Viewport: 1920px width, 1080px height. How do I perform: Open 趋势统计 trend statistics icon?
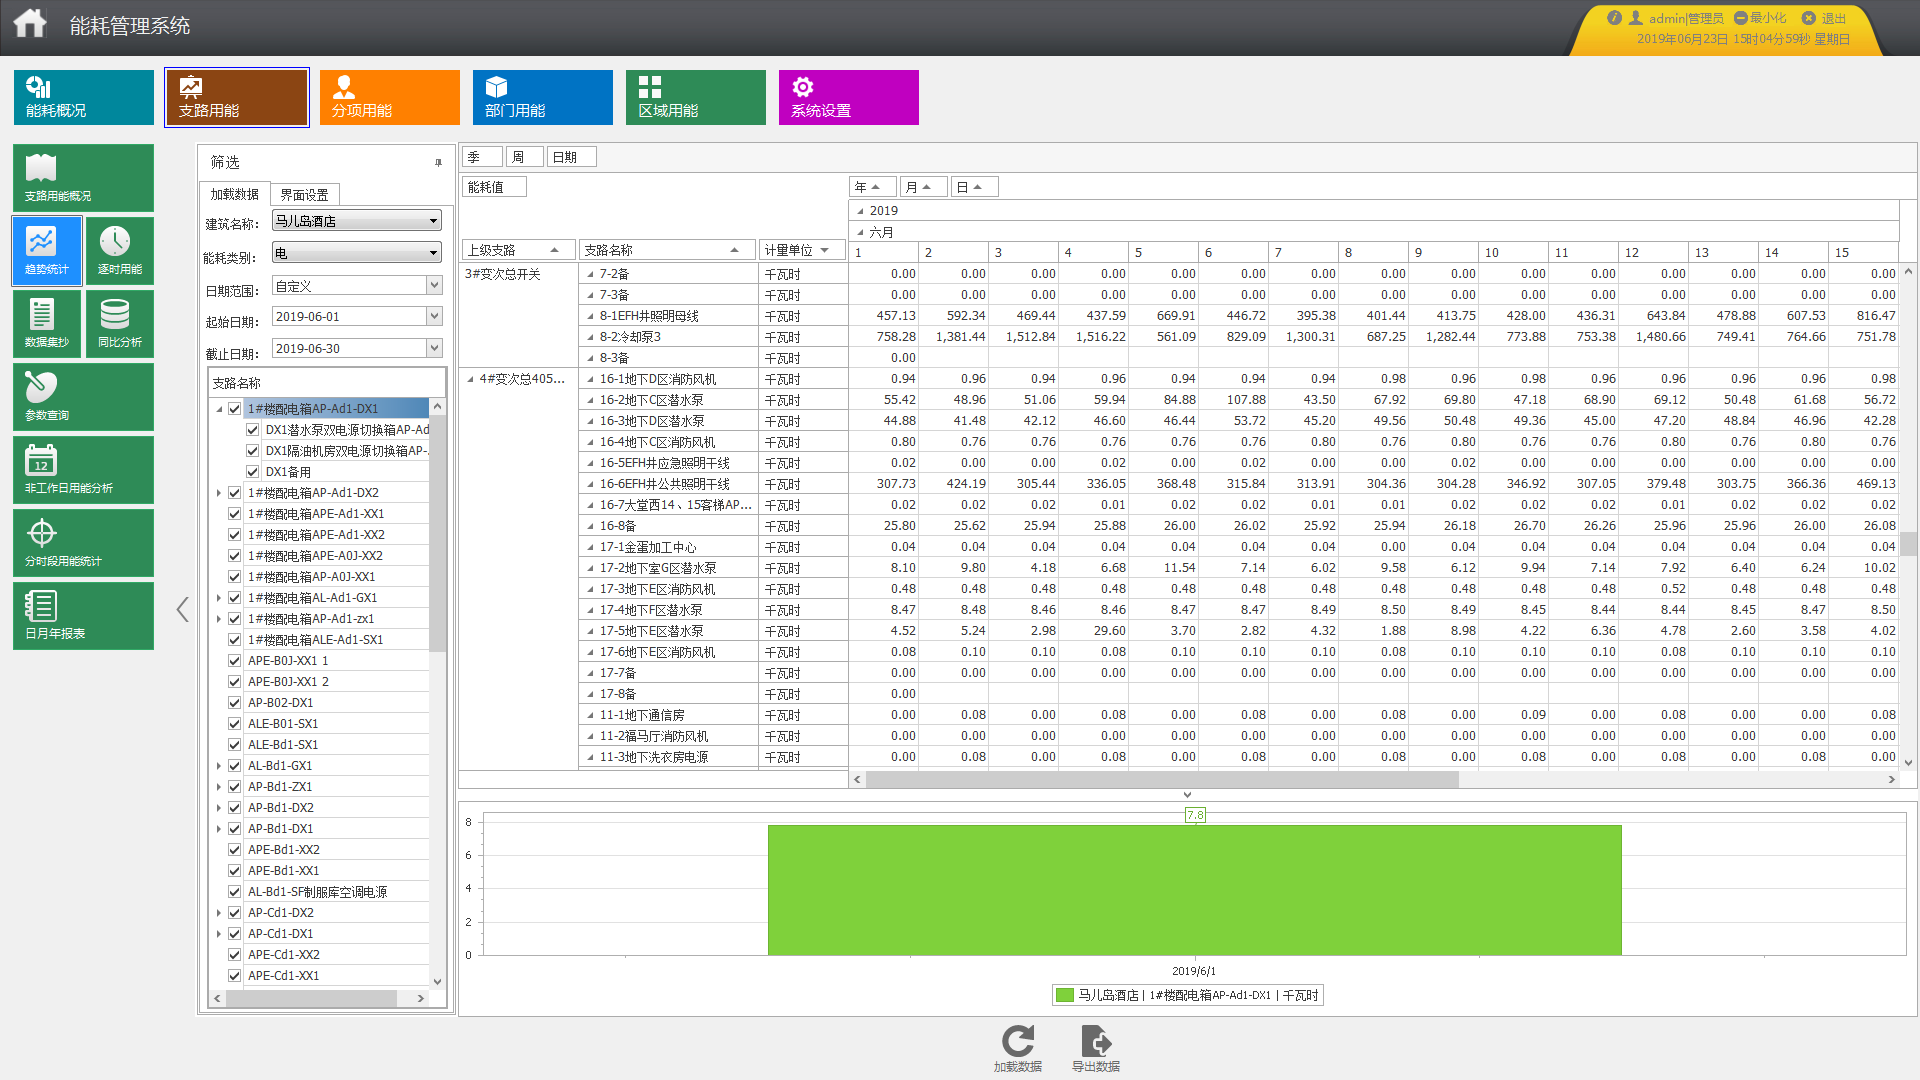click(x=41, y=241)
